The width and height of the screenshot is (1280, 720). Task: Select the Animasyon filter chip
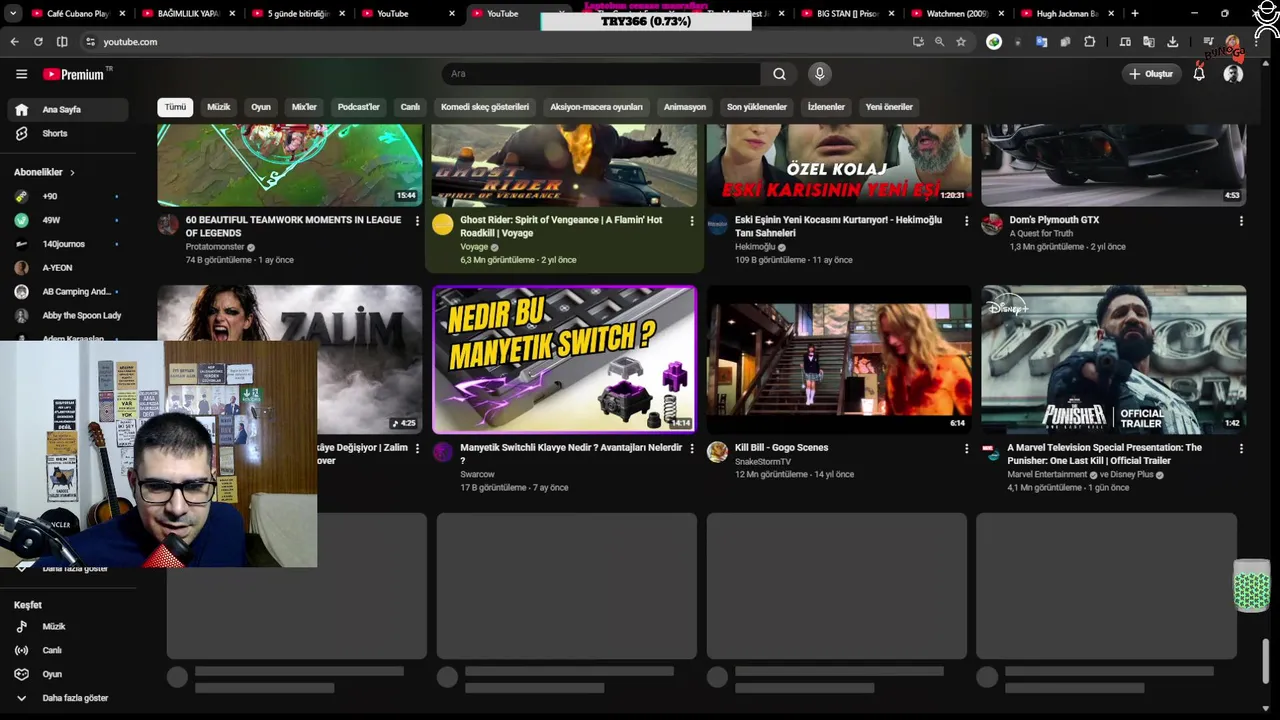coord(685,107)
